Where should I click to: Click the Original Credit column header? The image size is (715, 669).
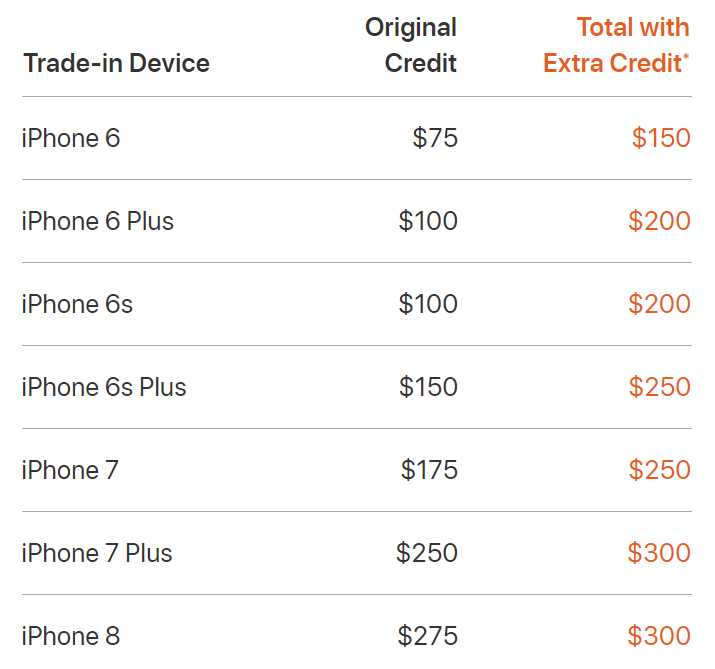(411, 45)
